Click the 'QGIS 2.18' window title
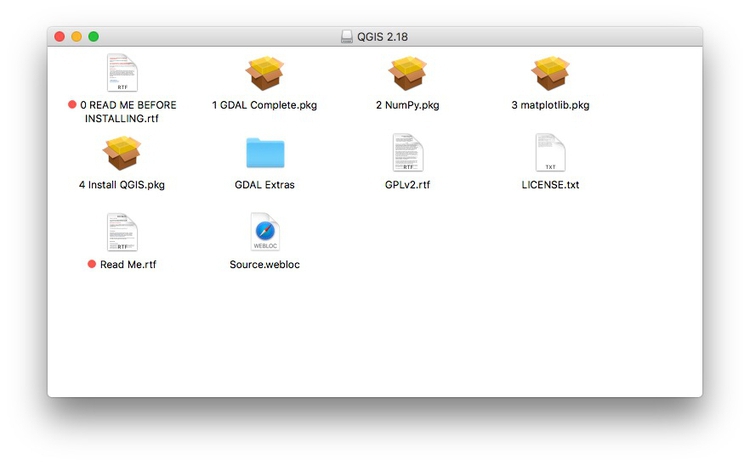Image resolution: width=750 pixels, height=465 pixels. tap(382, 37)
